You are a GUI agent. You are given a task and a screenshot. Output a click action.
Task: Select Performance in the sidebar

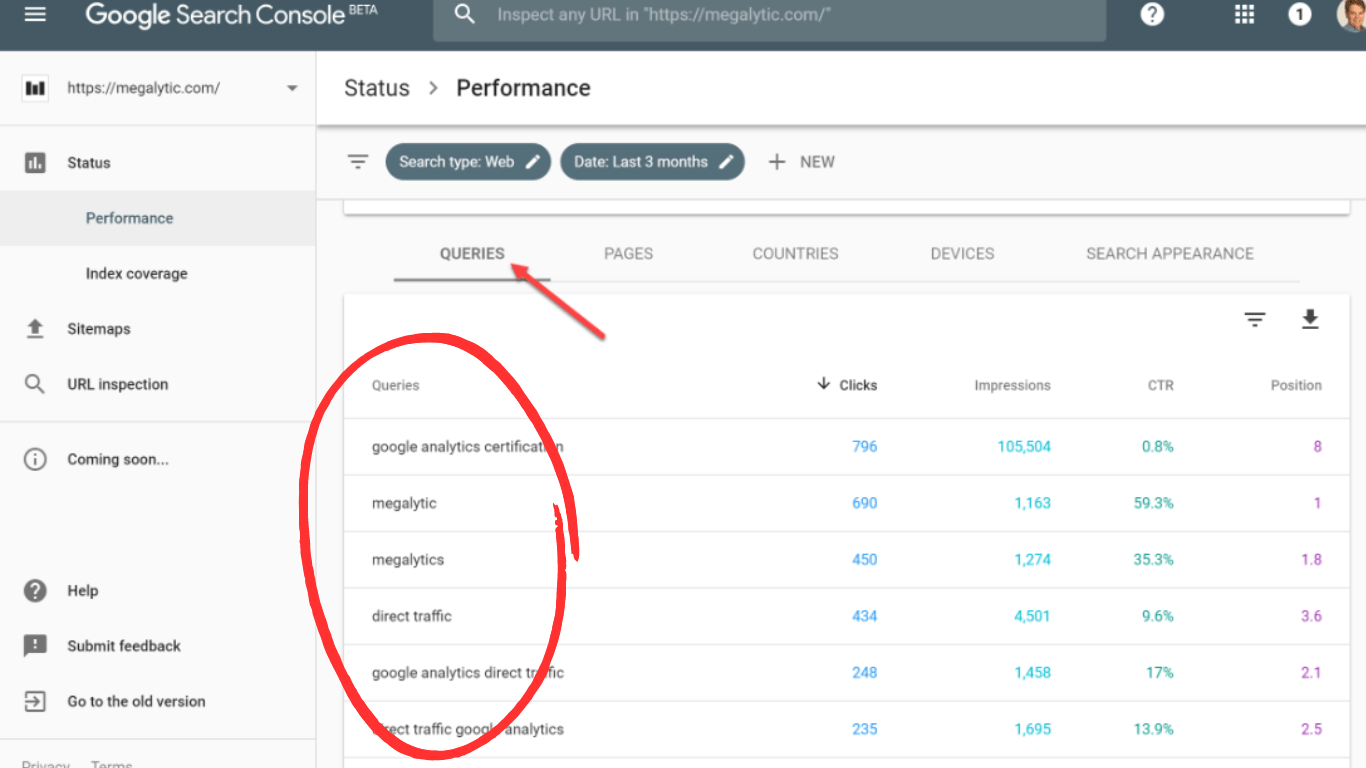[x=158, y=218]
